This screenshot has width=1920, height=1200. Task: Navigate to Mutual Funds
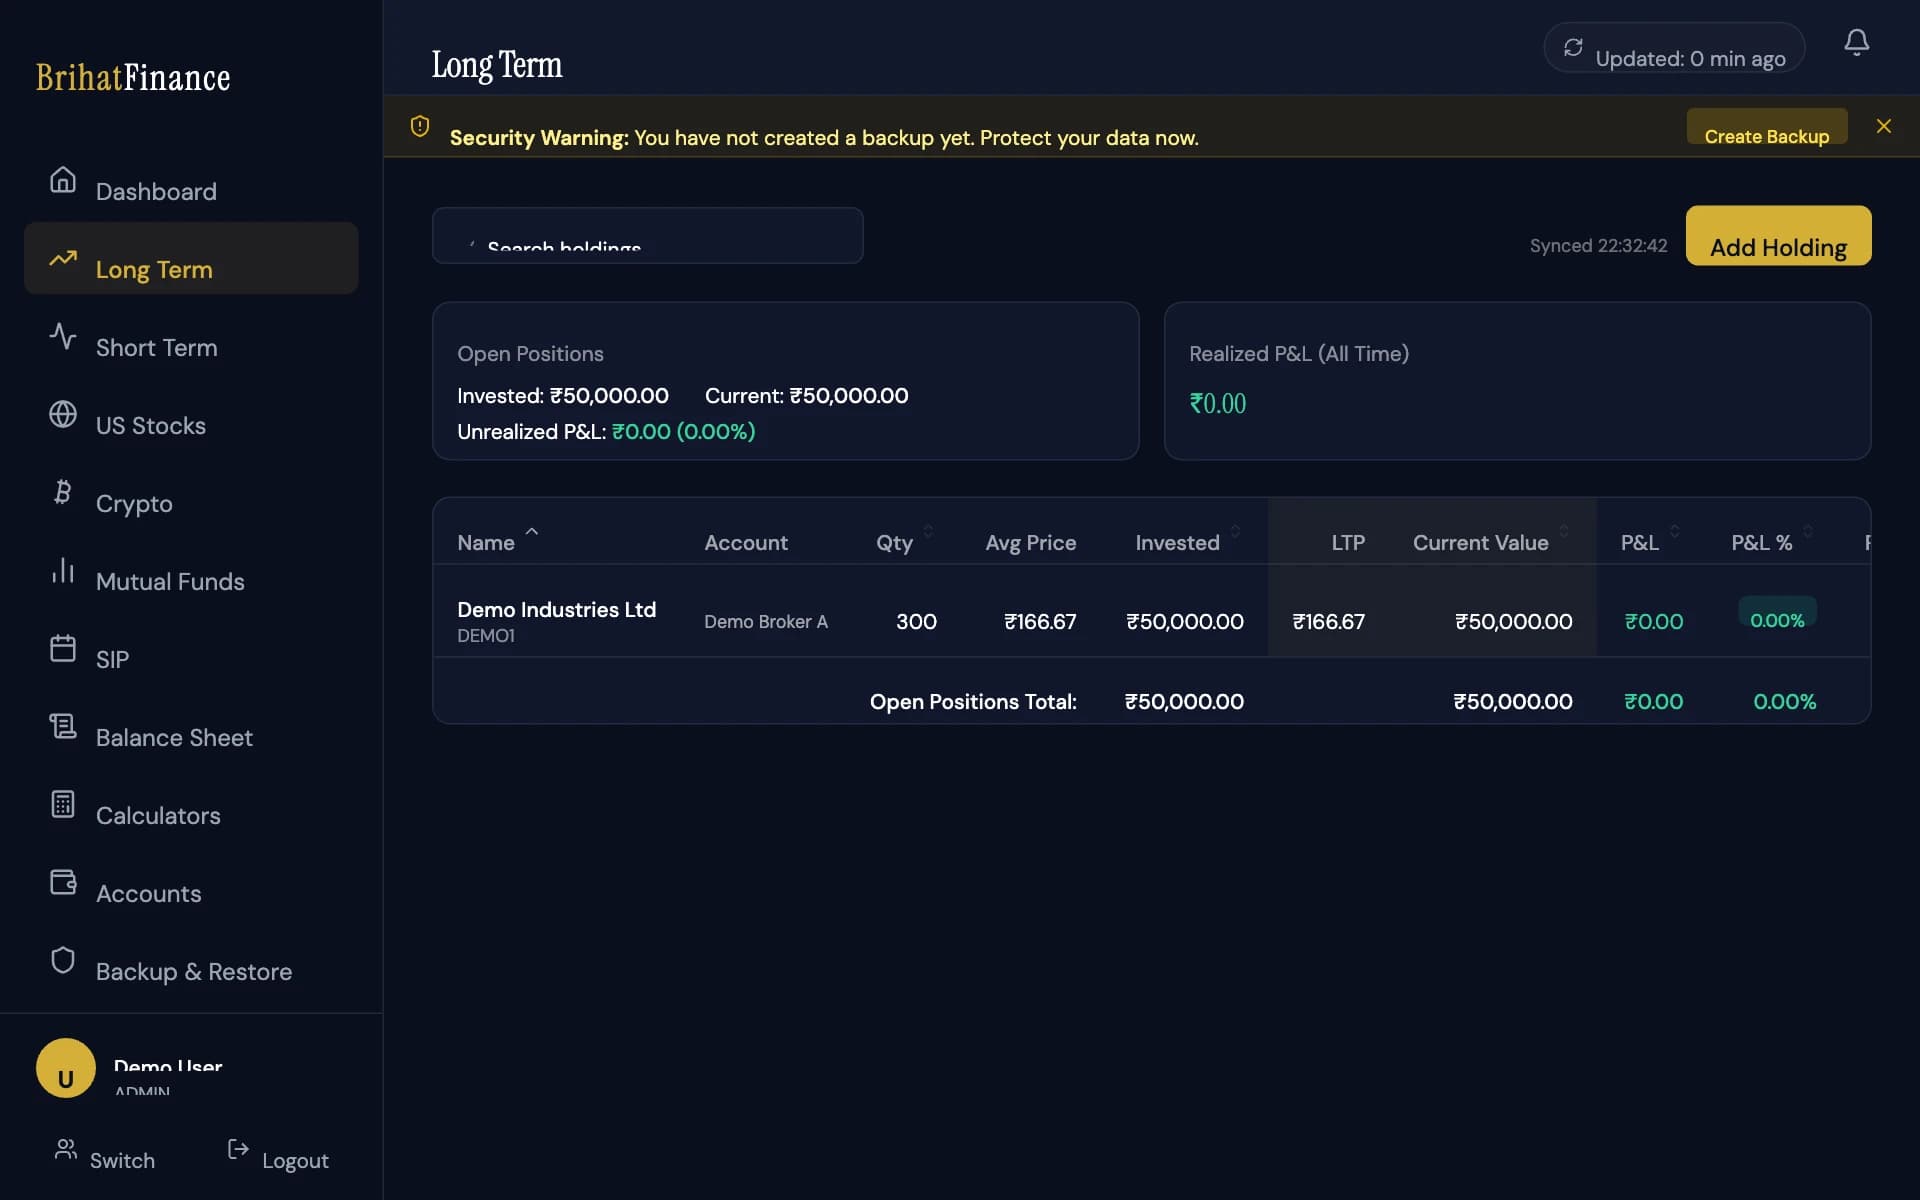click(191, 570)
